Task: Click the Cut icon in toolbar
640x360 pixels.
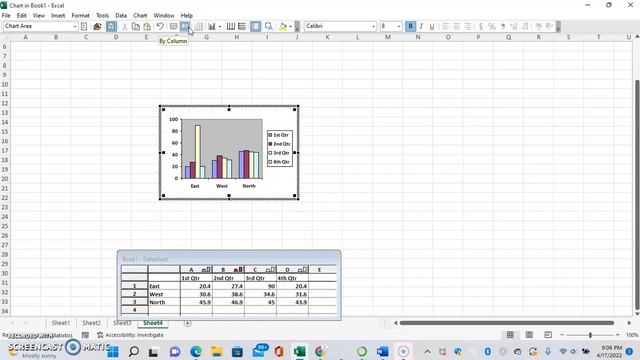Action: [124, 26]
